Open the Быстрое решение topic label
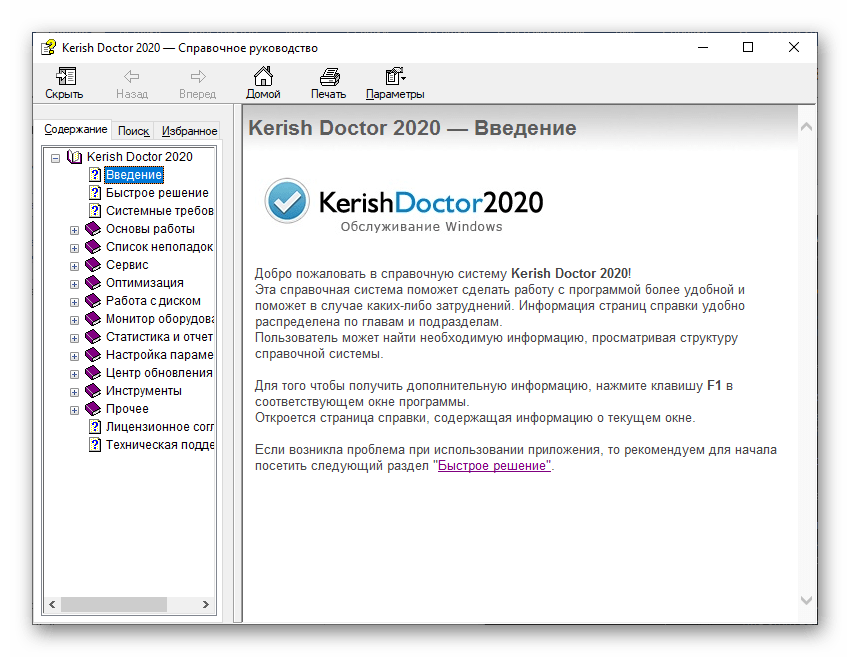850x657 pixels. click(x=157, y=193)
